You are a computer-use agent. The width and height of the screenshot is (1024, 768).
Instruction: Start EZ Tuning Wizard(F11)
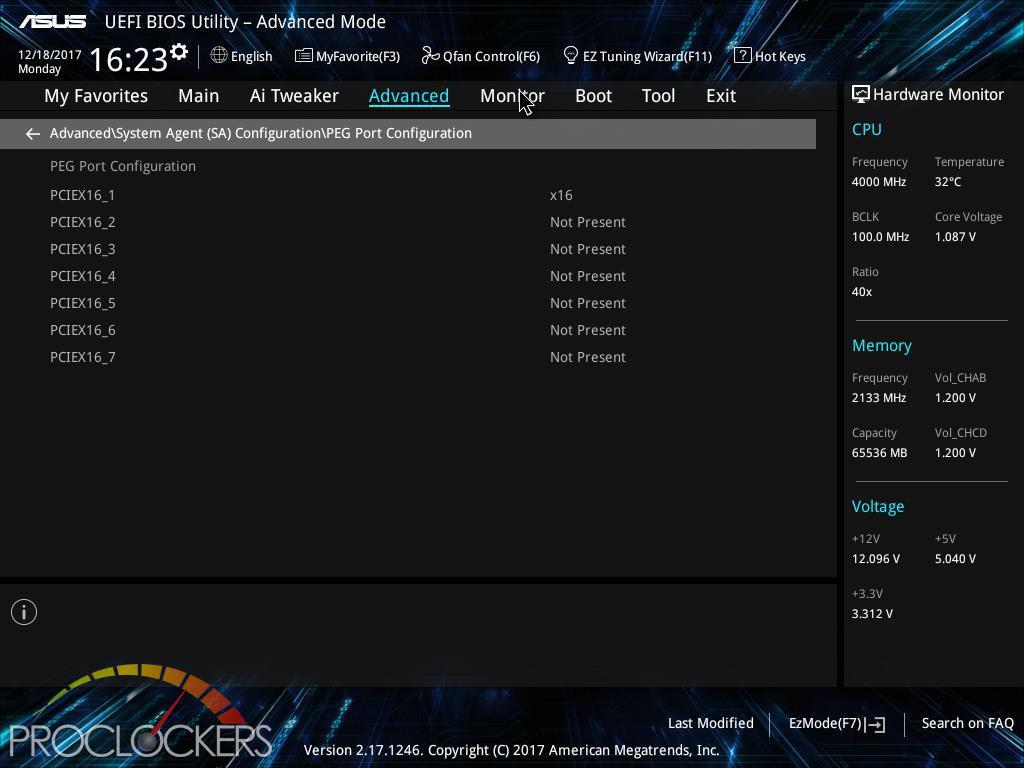(x=647, y=57)
